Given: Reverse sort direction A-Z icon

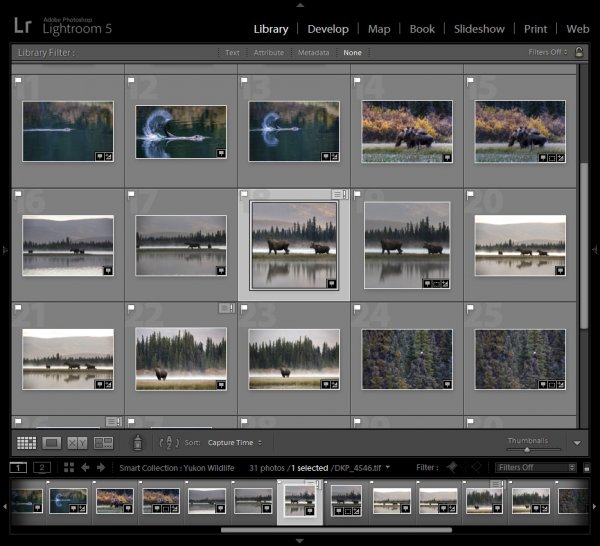Looking at the screenshot, I should click(x=169, y=443).
